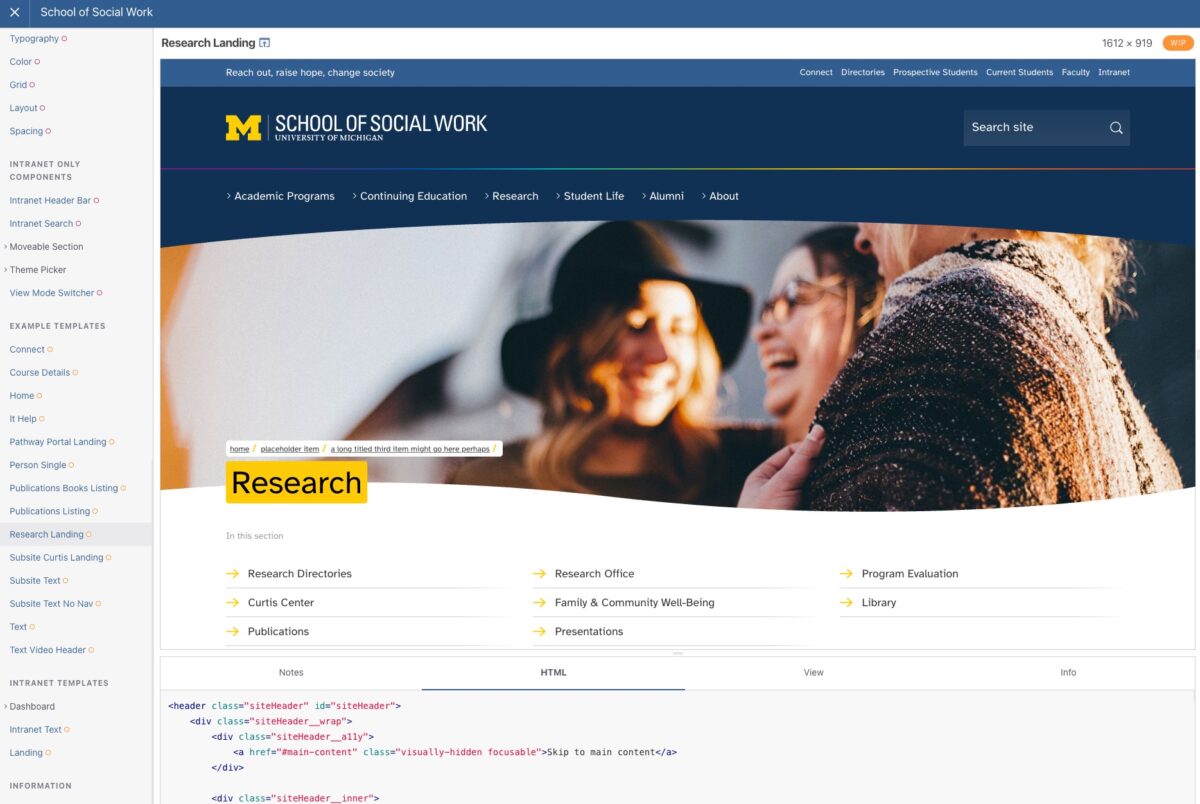Screen dimensions: 1200x804
Task: Open the Publications section link
Action: (x=278, y=632)
